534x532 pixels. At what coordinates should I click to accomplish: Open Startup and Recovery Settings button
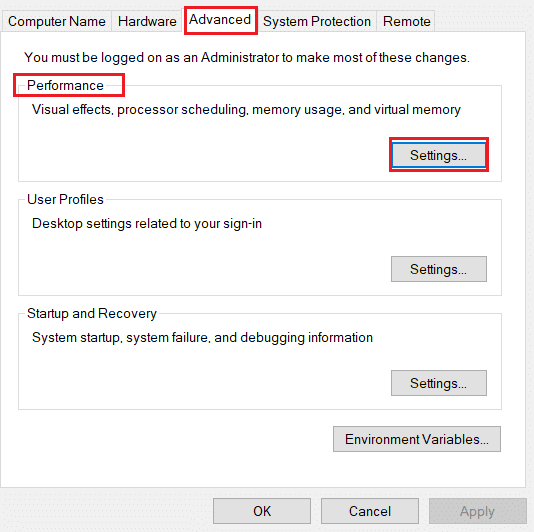tap(439, 383)
